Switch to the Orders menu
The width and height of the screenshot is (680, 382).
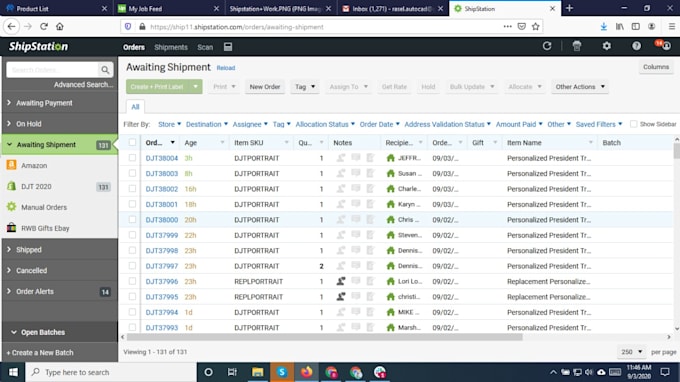tap(134, 47)
